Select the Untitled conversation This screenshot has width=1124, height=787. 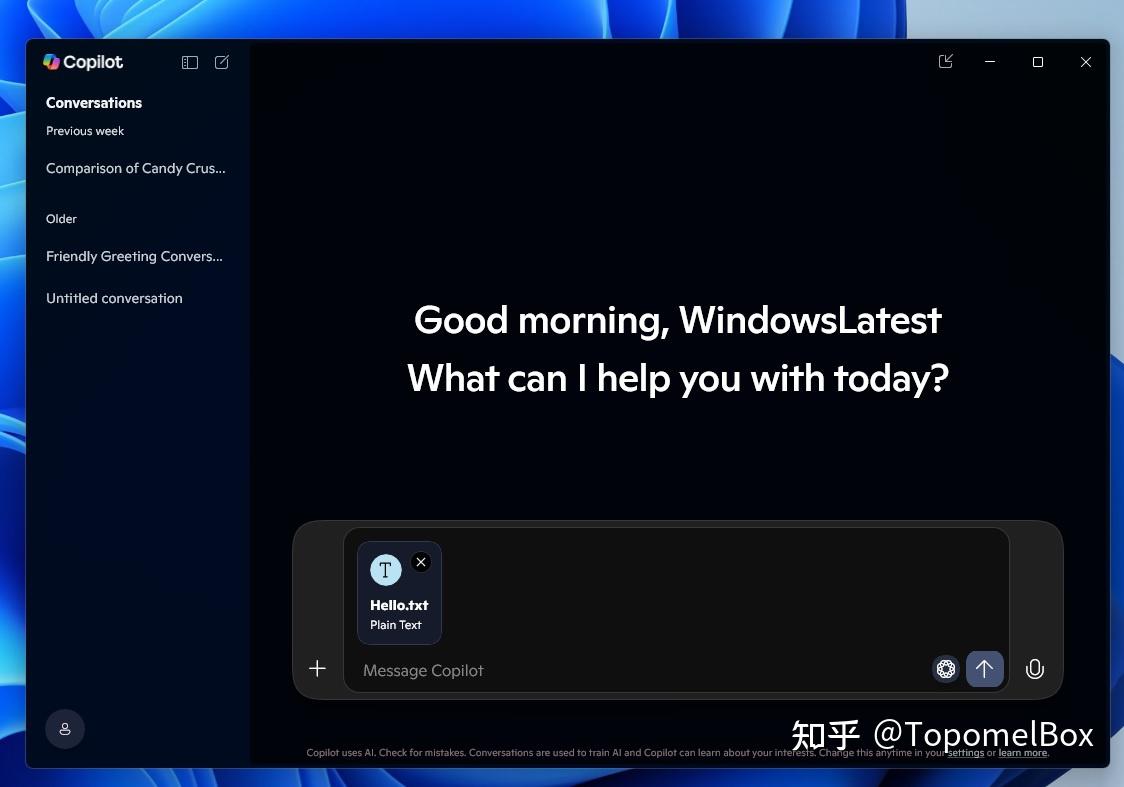click(113, 298)
